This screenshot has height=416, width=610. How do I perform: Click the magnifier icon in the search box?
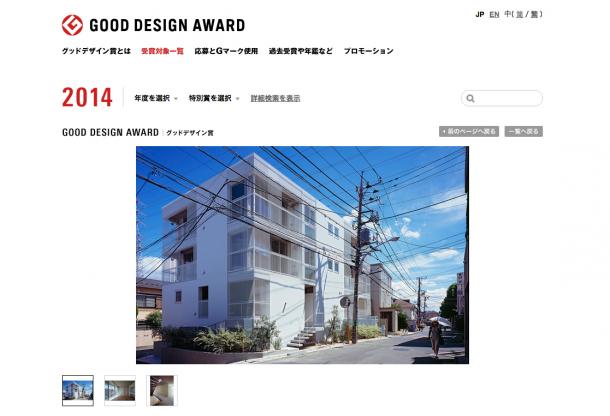click(x=470, y=98)
